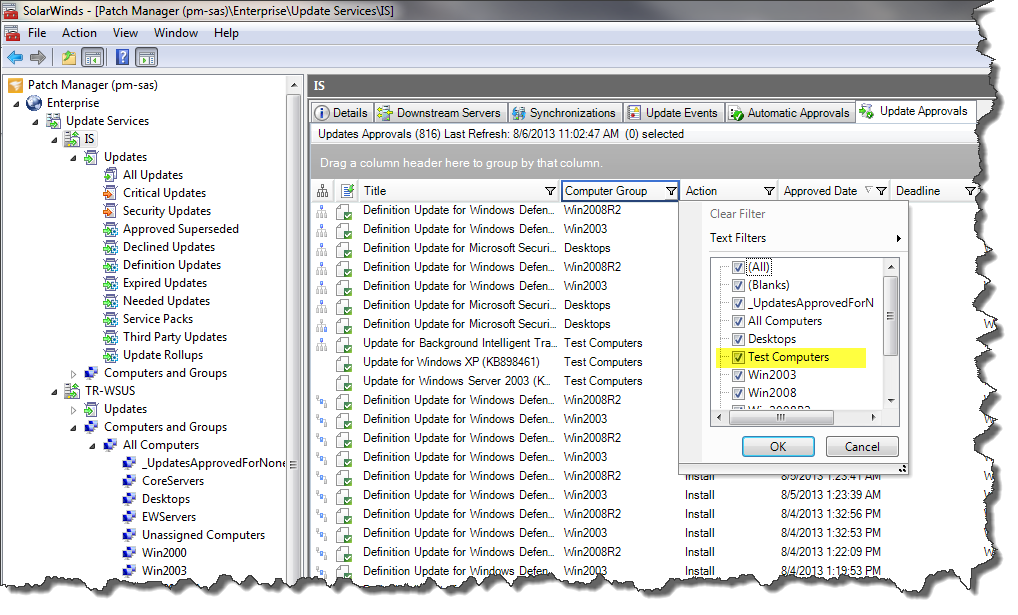Image resolution: width=1018 pixels, height=615 pixels.
Task: Select the 'Update for Windows XP (KB898461)' row
Action: pos(451,362)
